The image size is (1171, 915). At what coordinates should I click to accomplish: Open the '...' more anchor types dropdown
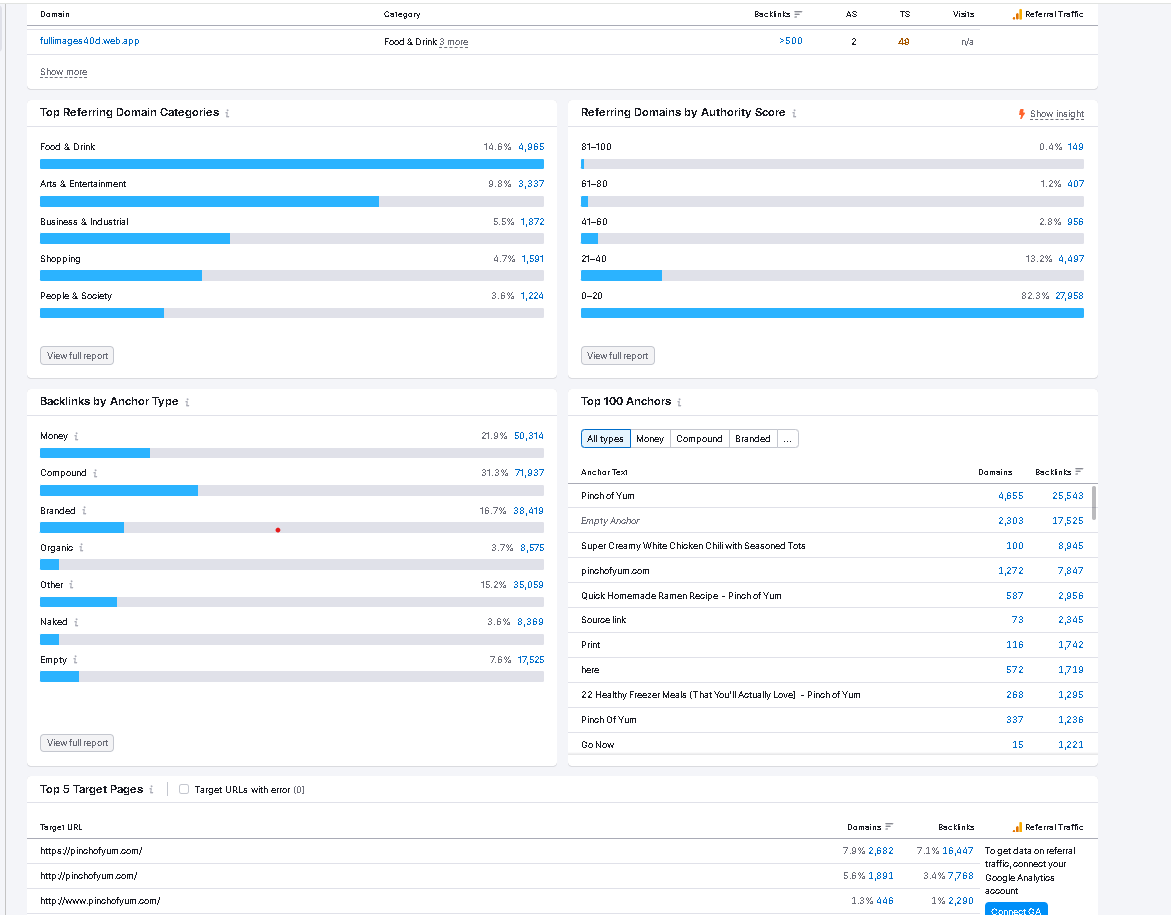788,439
